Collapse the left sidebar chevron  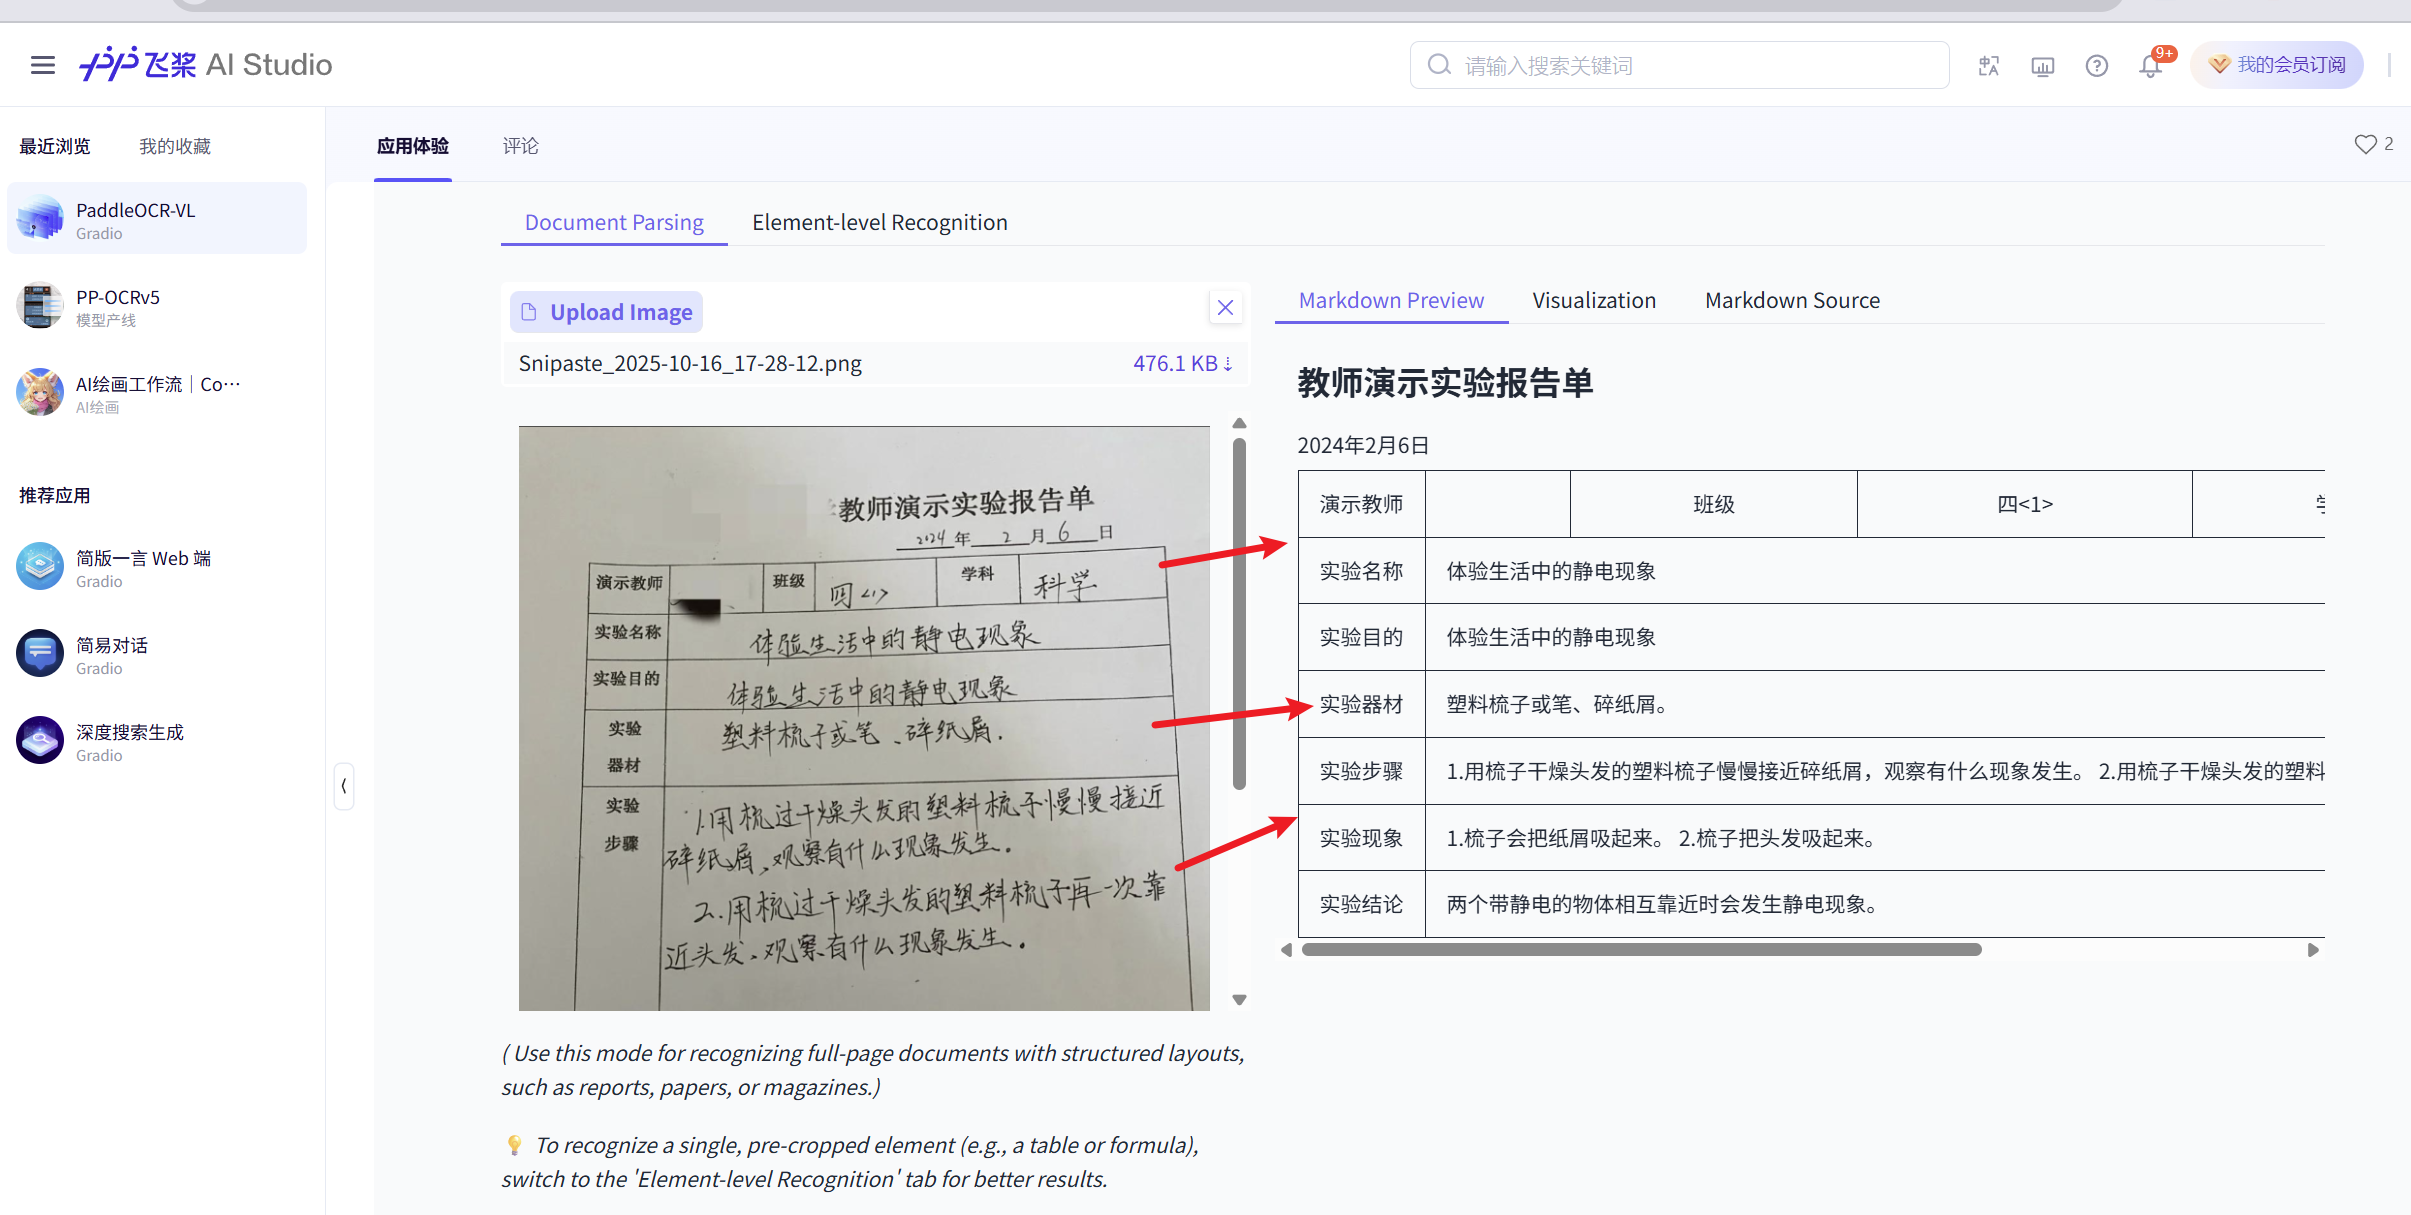[x=344, y=786]
